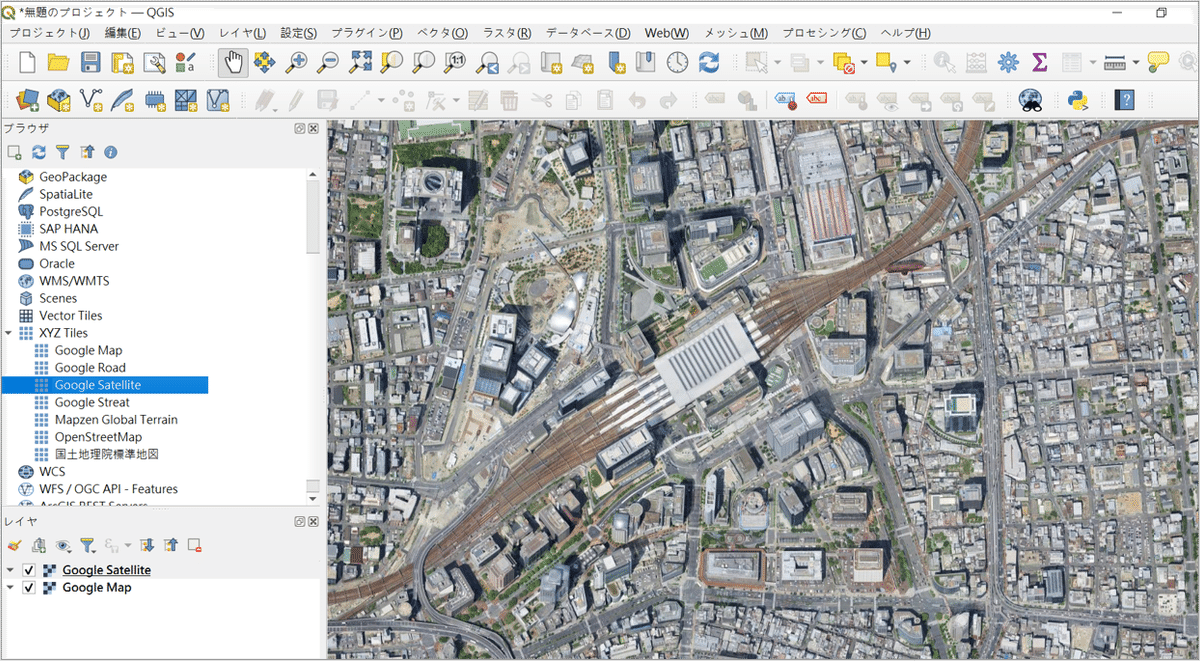Open a project with the yellow folder icon
The width and height of the screenshot is (1200, 661).
coord(58,63)
